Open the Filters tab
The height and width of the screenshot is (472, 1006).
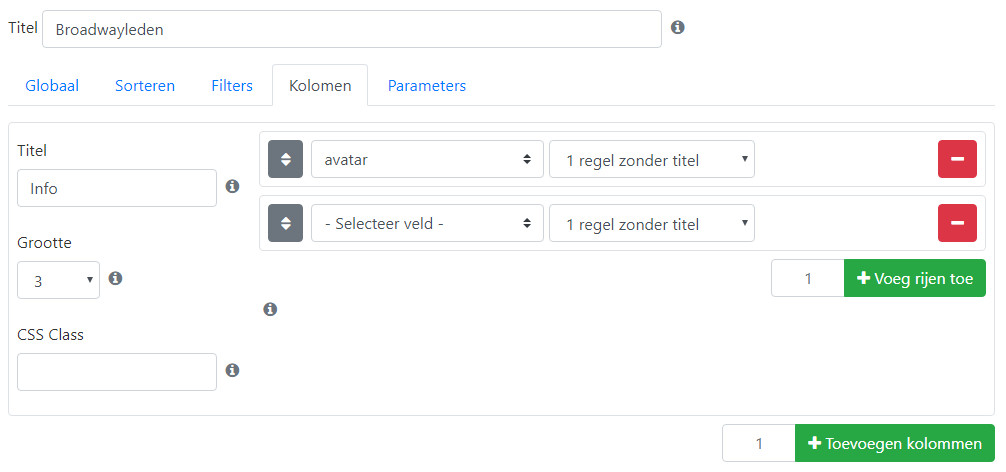[232, 85]
